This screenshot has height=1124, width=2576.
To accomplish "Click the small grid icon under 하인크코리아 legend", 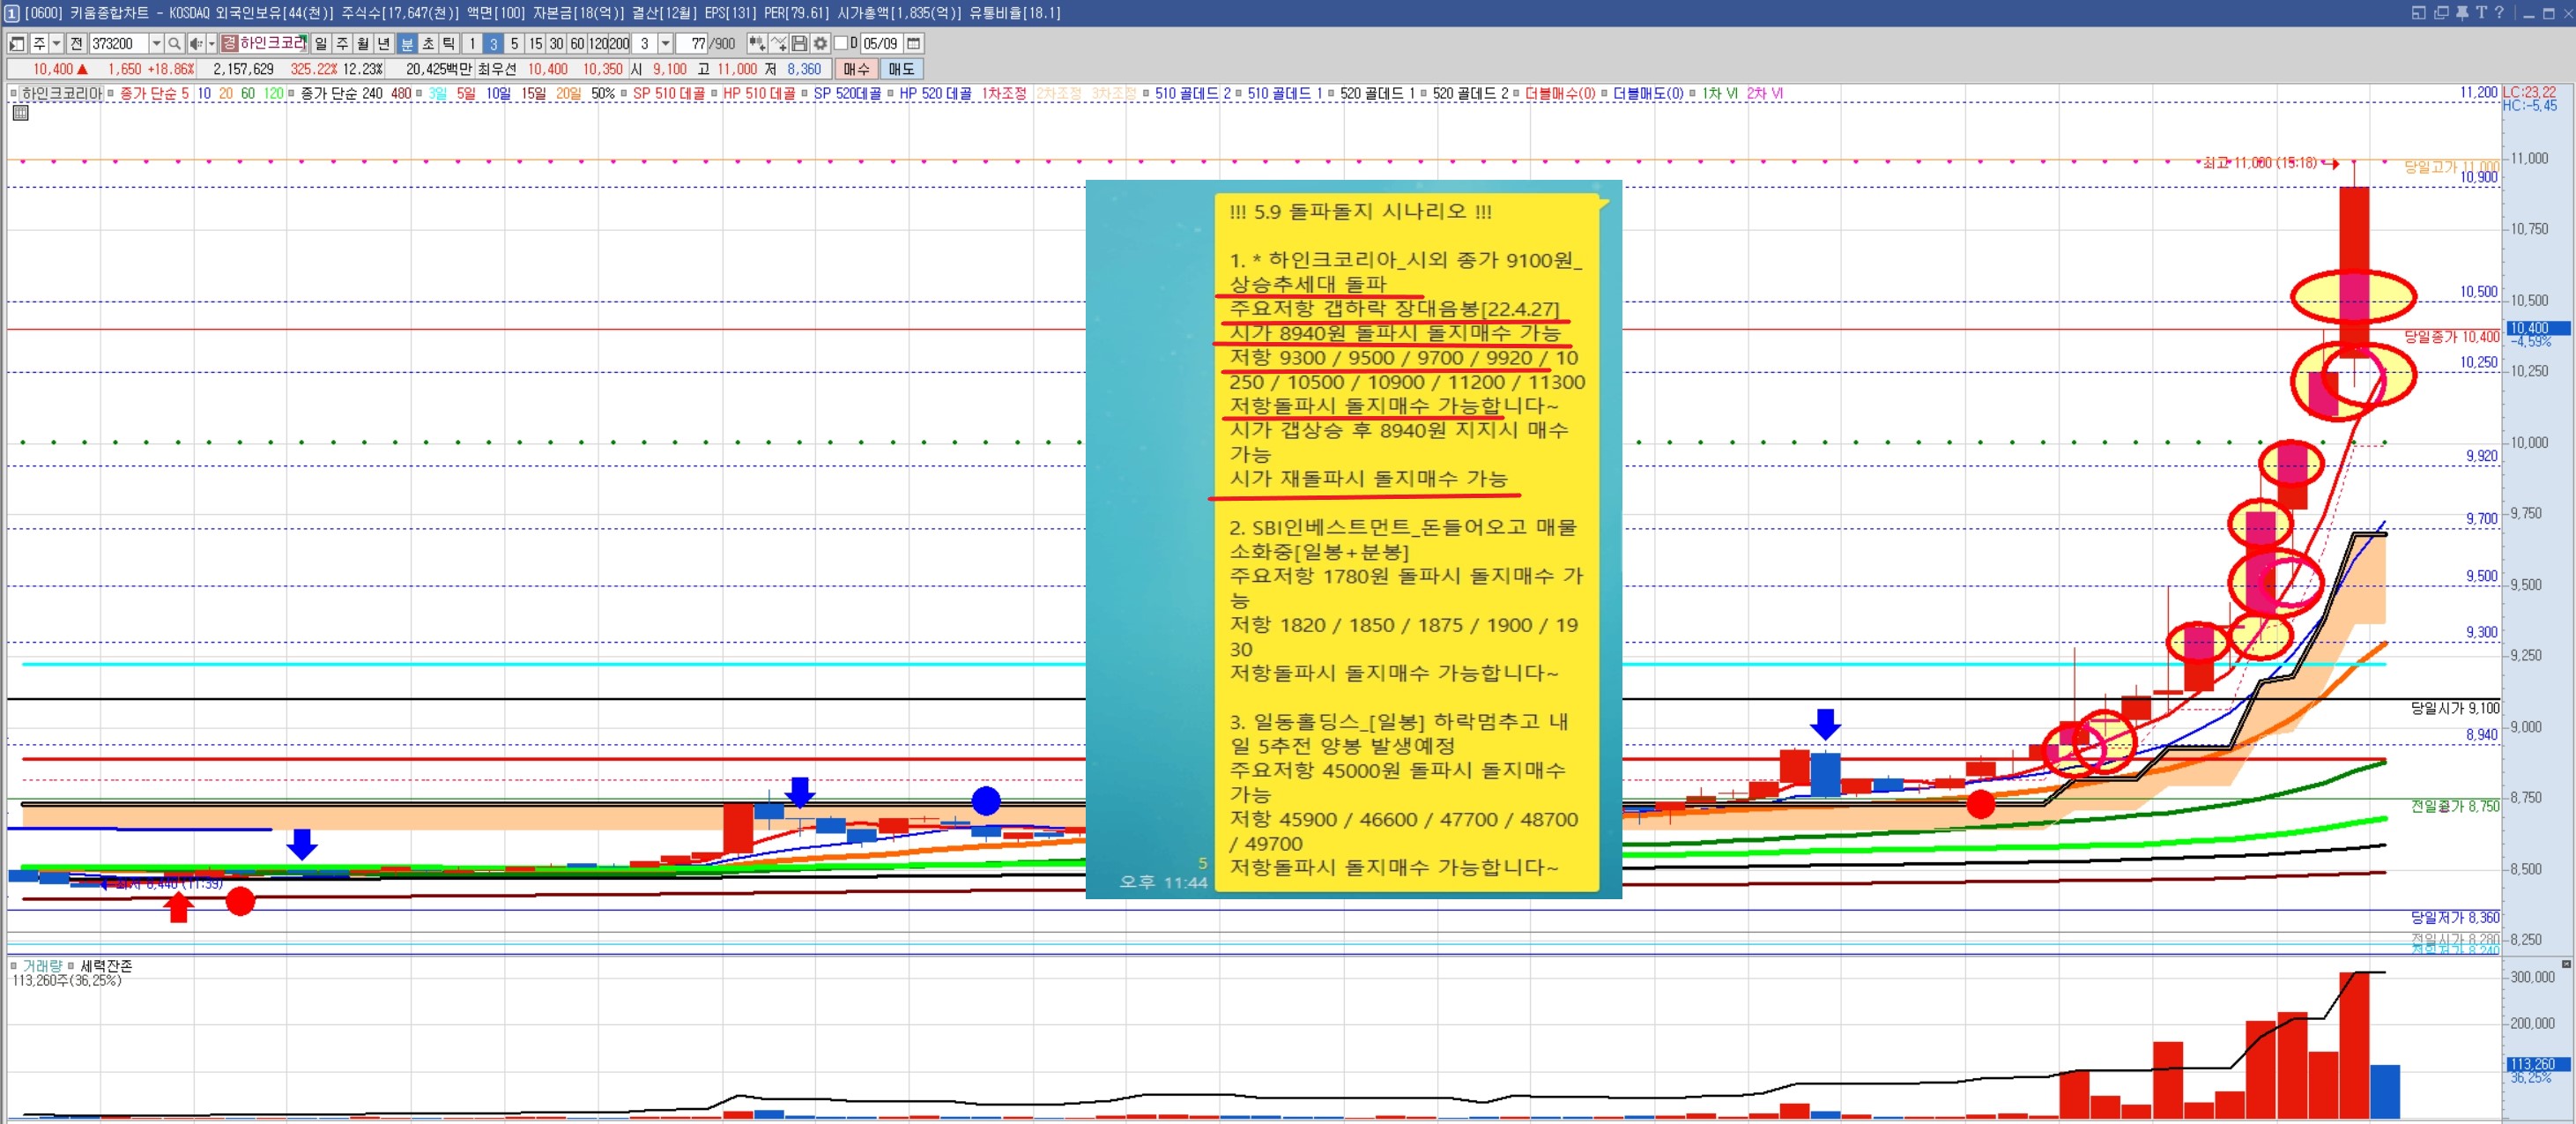I will coord(20,113).
